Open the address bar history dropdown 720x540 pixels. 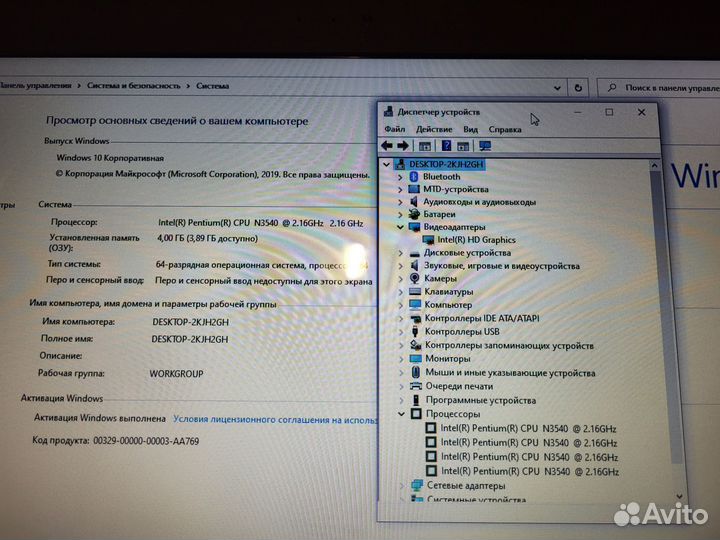click(557, 87)
